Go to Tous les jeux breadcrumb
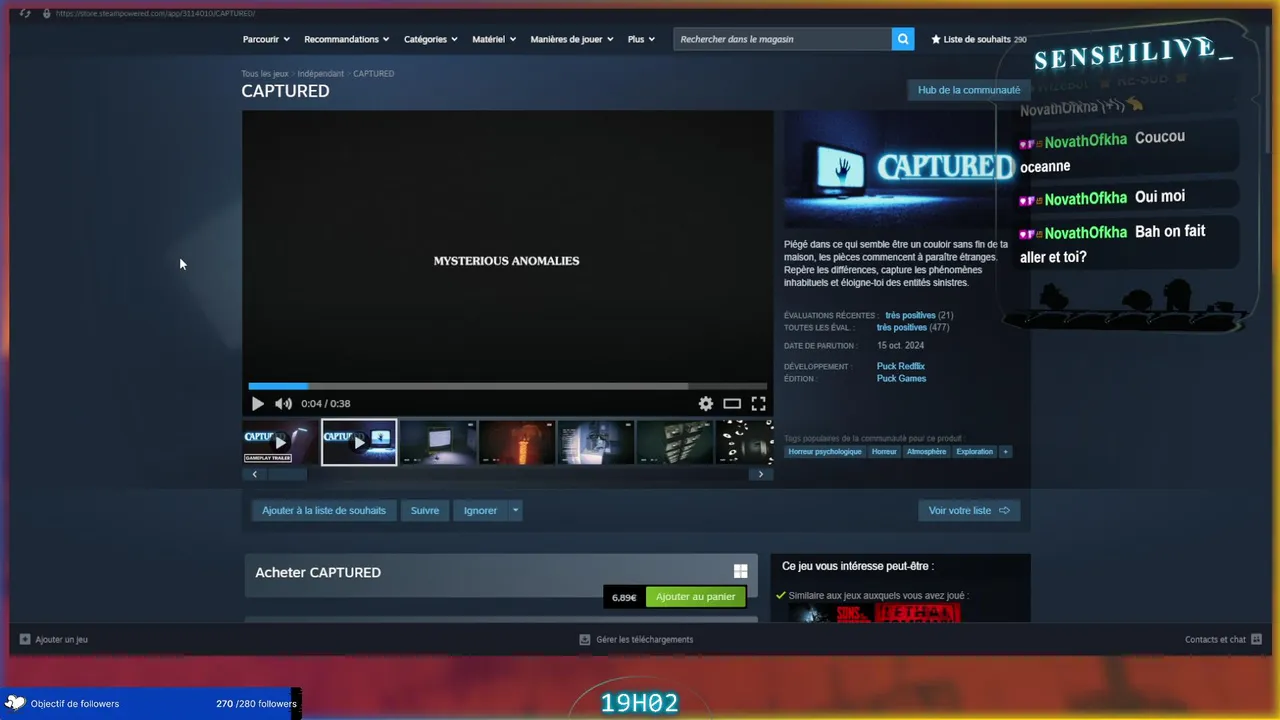The image size is (1280, 720). (265, 74)
